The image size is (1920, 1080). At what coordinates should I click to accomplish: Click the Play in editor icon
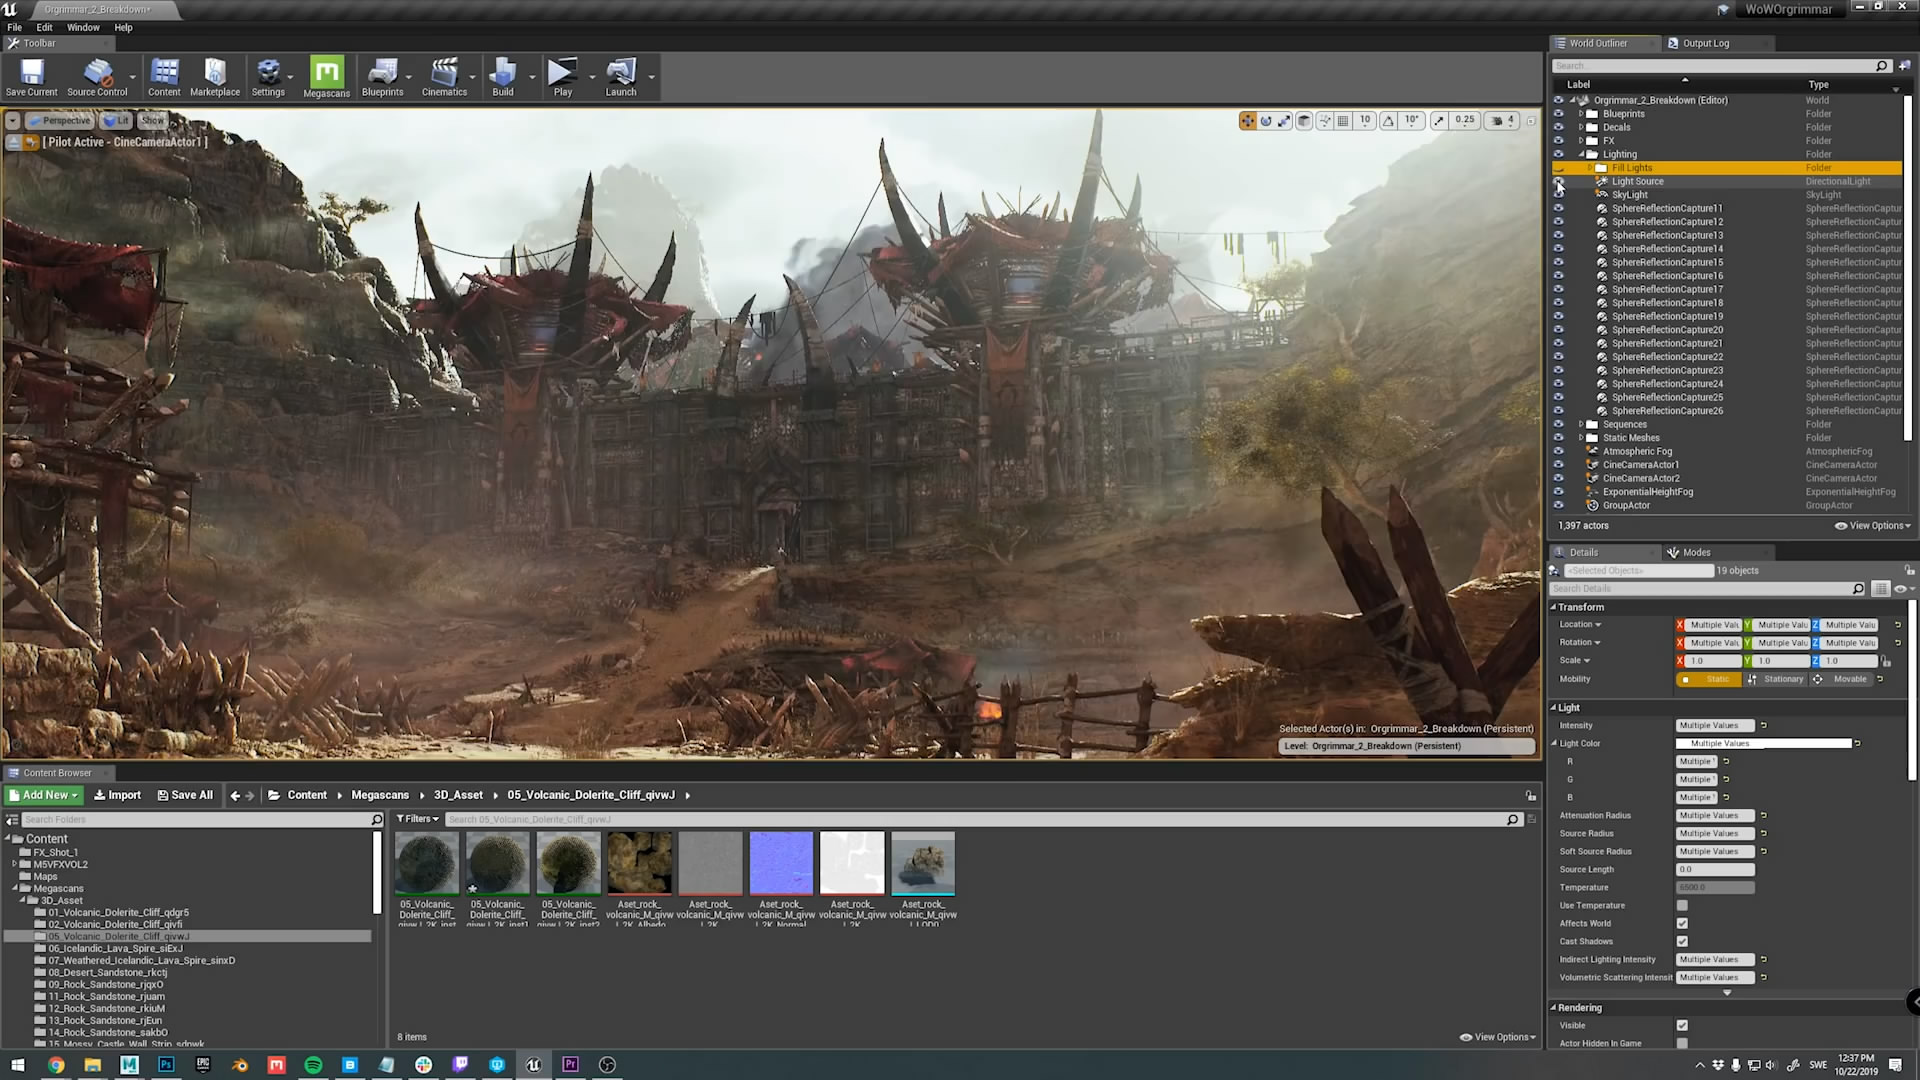click(x=562, y=73)
